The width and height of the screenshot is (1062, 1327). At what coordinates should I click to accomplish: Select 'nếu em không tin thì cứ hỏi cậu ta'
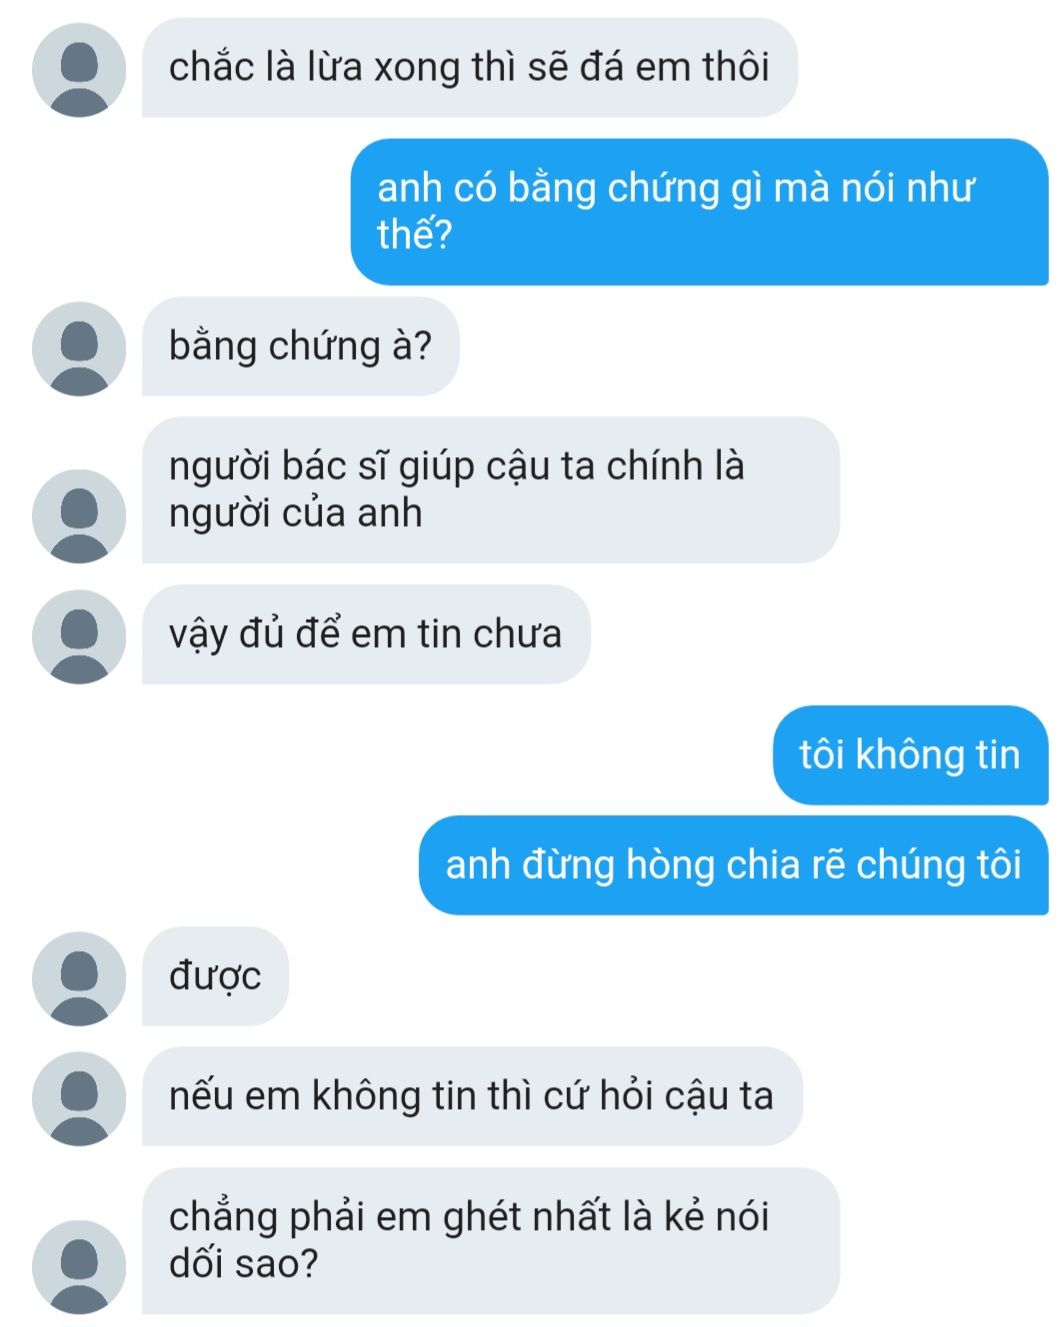click(x=472, y=1096)
